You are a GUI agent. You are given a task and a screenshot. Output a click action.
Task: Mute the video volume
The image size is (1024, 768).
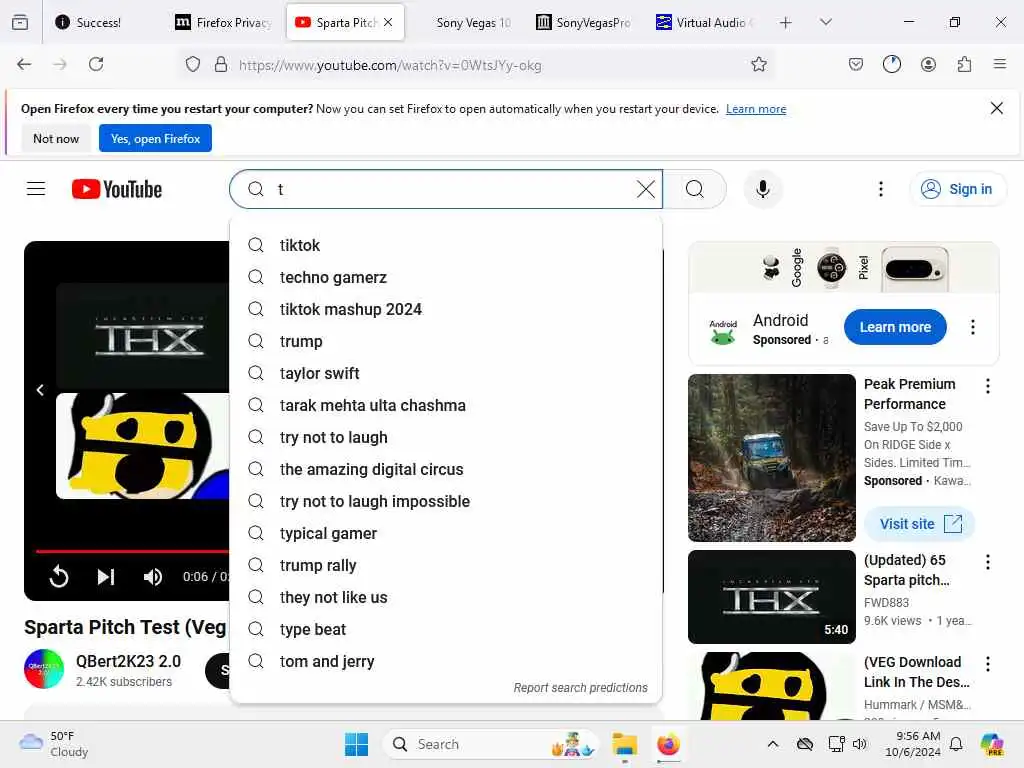click(153, 576)
